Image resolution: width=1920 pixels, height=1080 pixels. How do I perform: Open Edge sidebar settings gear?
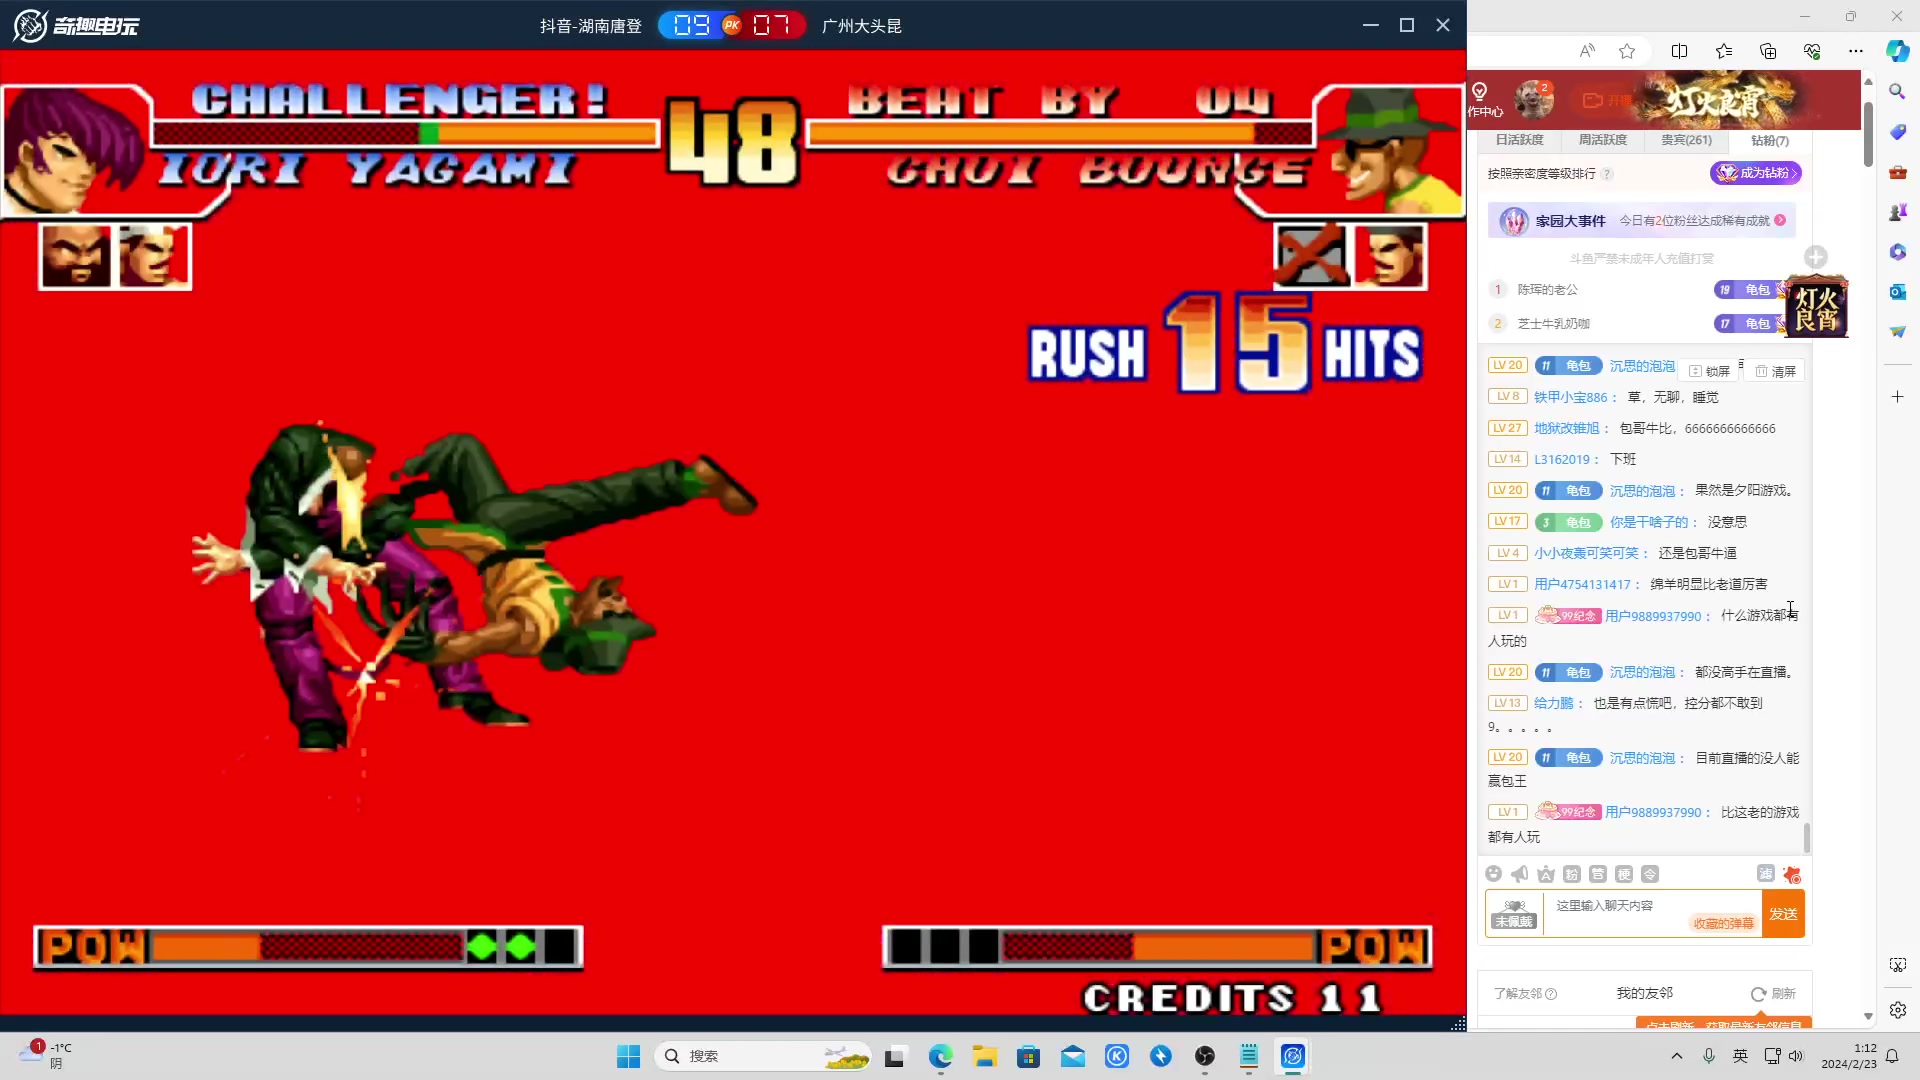(1897, 1010)
